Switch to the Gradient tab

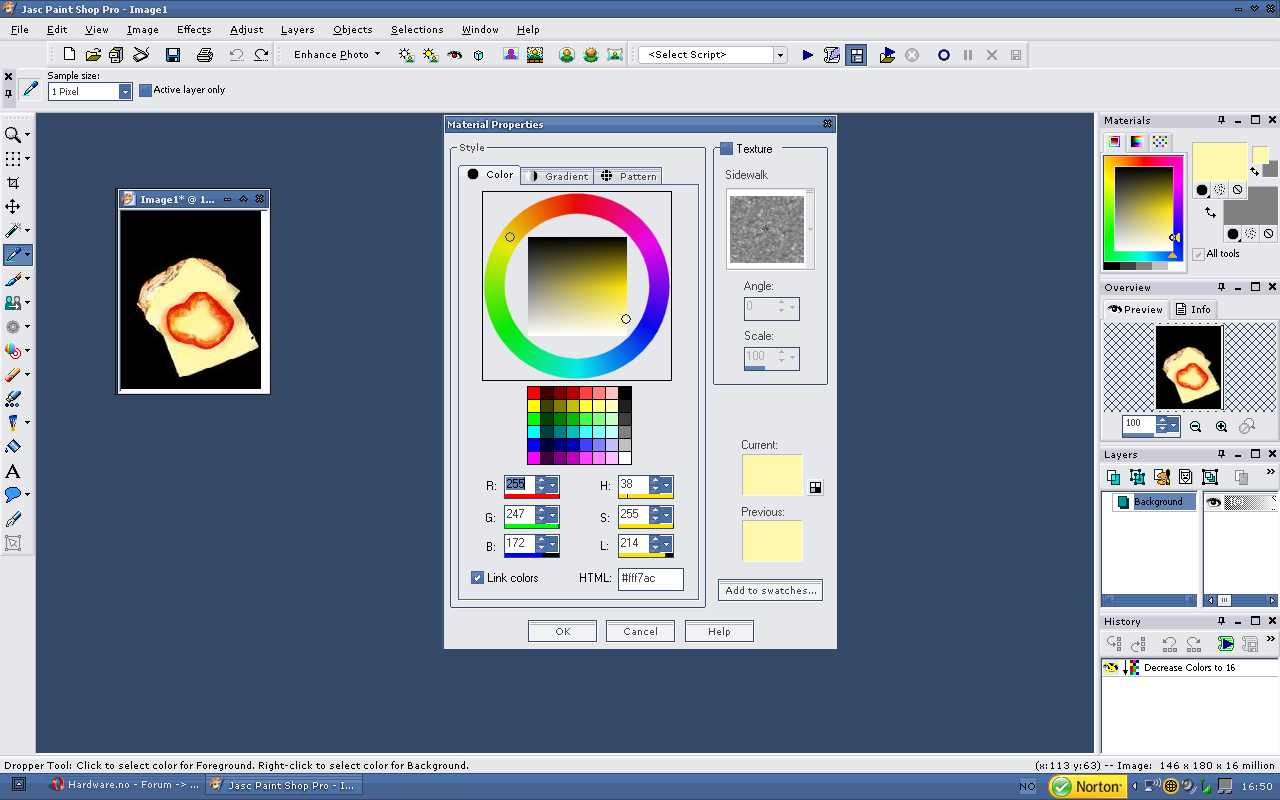click(557, 176)
